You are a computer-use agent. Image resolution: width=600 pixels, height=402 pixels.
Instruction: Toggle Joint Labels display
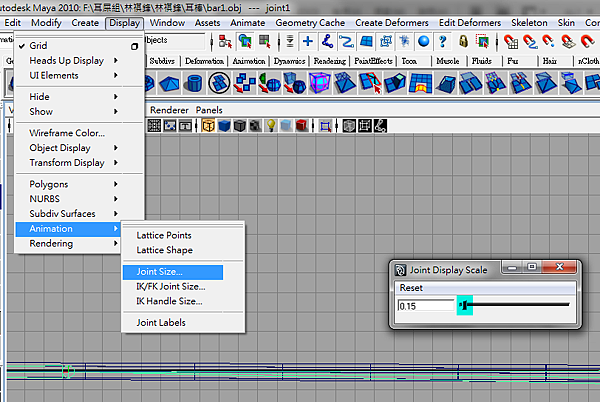tap(161, 323)
